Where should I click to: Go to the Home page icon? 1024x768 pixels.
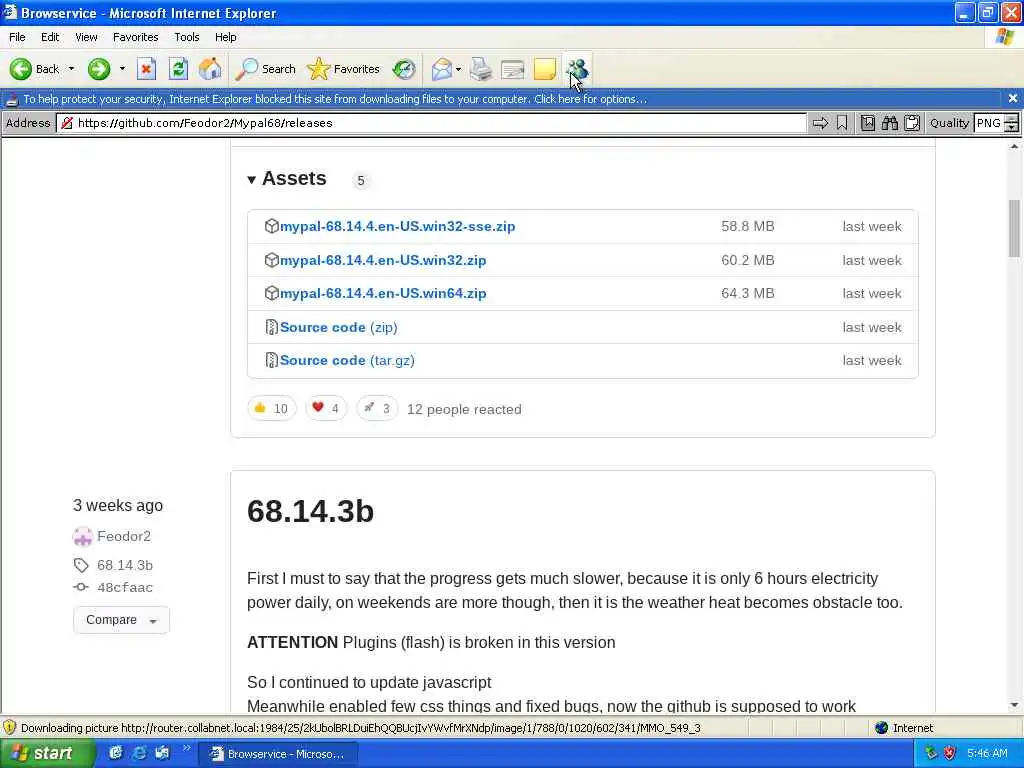tap(210, 69)
